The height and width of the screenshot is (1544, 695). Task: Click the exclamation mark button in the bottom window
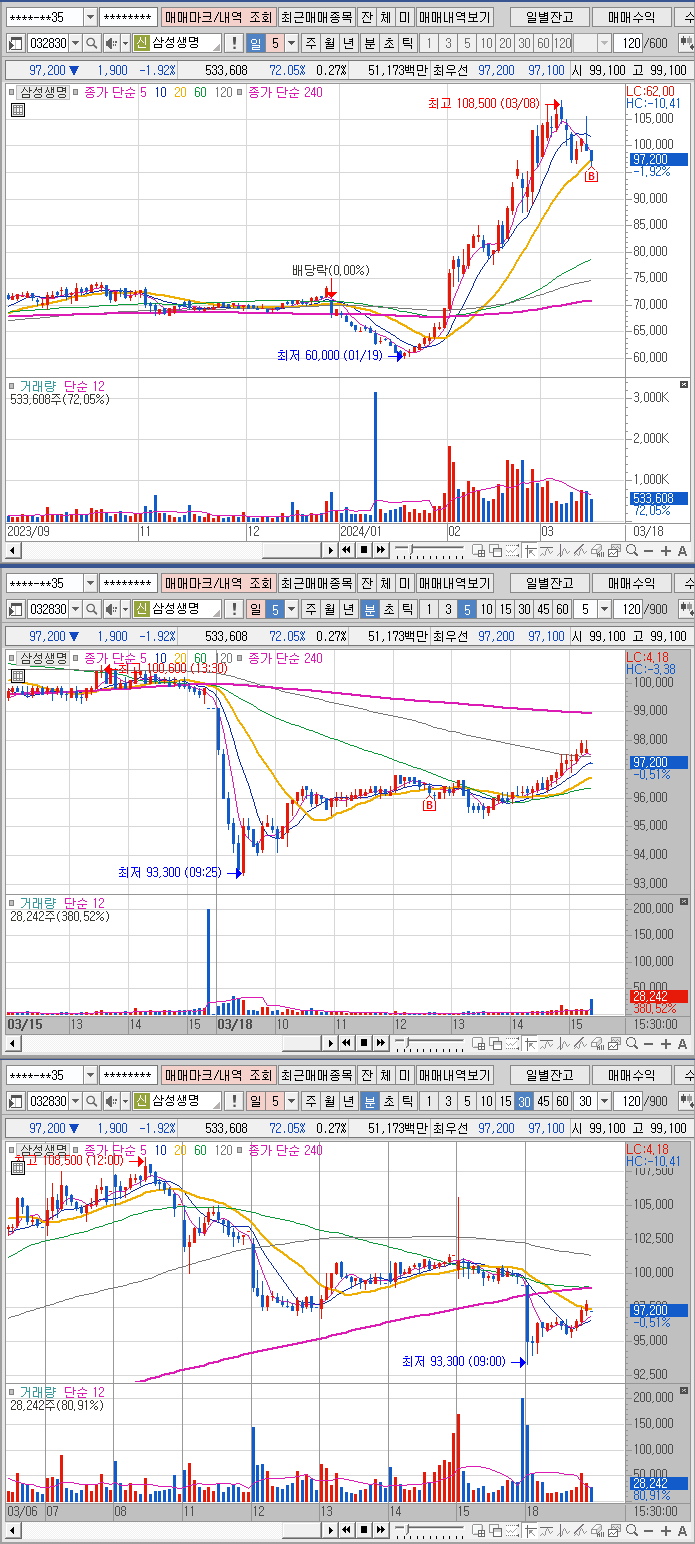pyautogui.click(x=233, y=1100)
